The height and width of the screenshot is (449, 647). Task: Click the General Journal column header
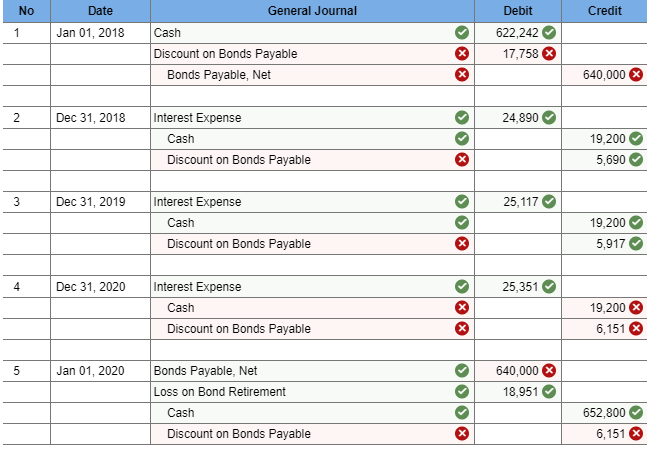click(312, 11)
